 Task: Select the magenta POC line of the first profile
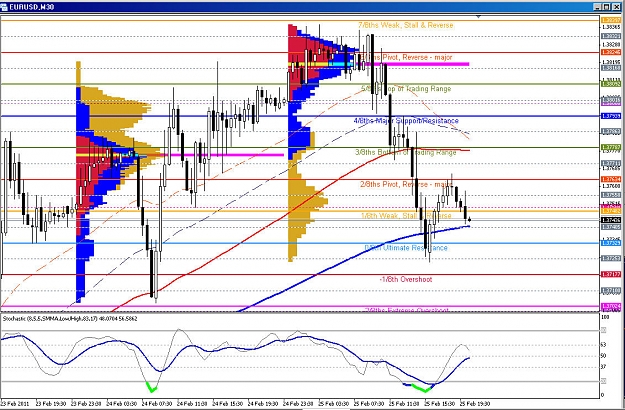[x=223, y=155]
